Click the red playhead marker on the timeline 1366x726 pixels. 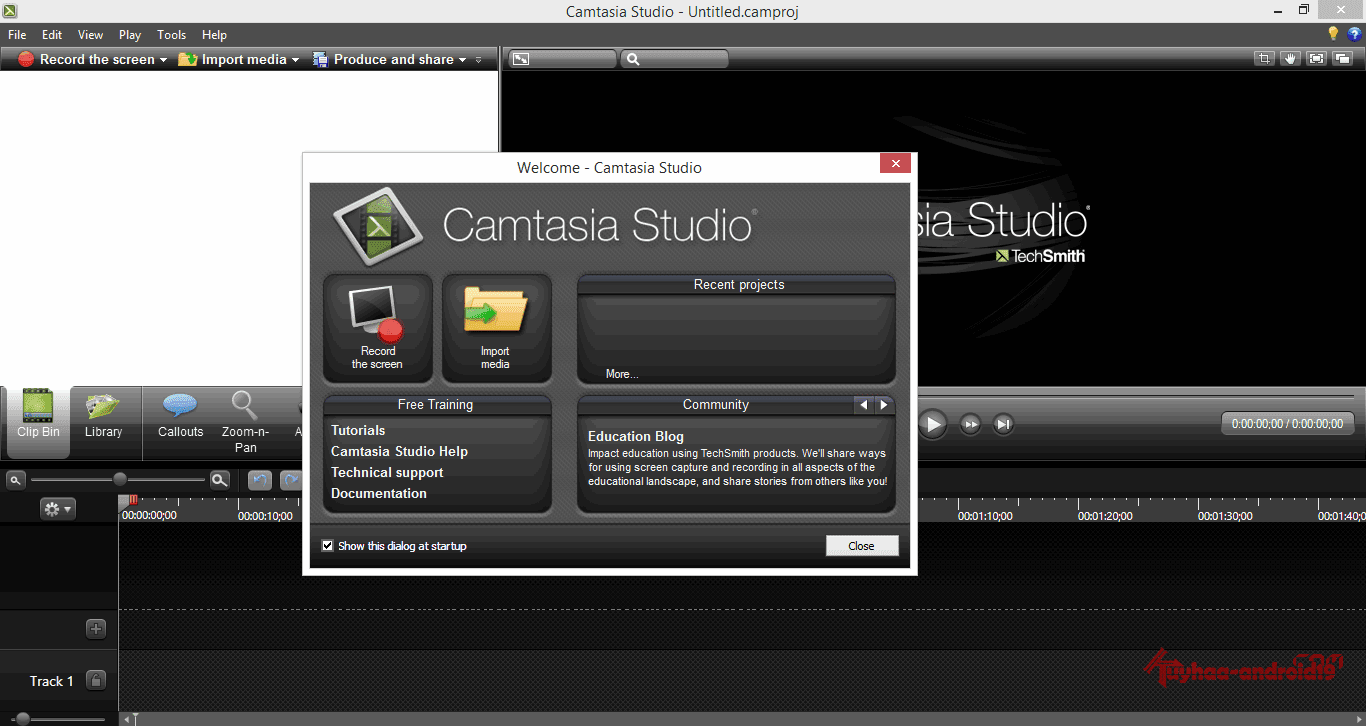click(132, 500)
